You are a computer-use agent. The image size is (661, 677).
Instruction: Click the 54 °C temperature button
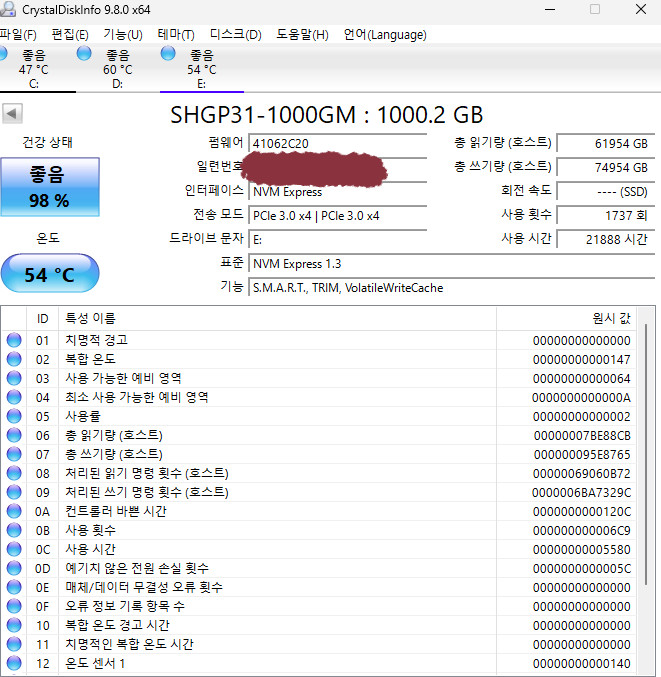point(50,273)
